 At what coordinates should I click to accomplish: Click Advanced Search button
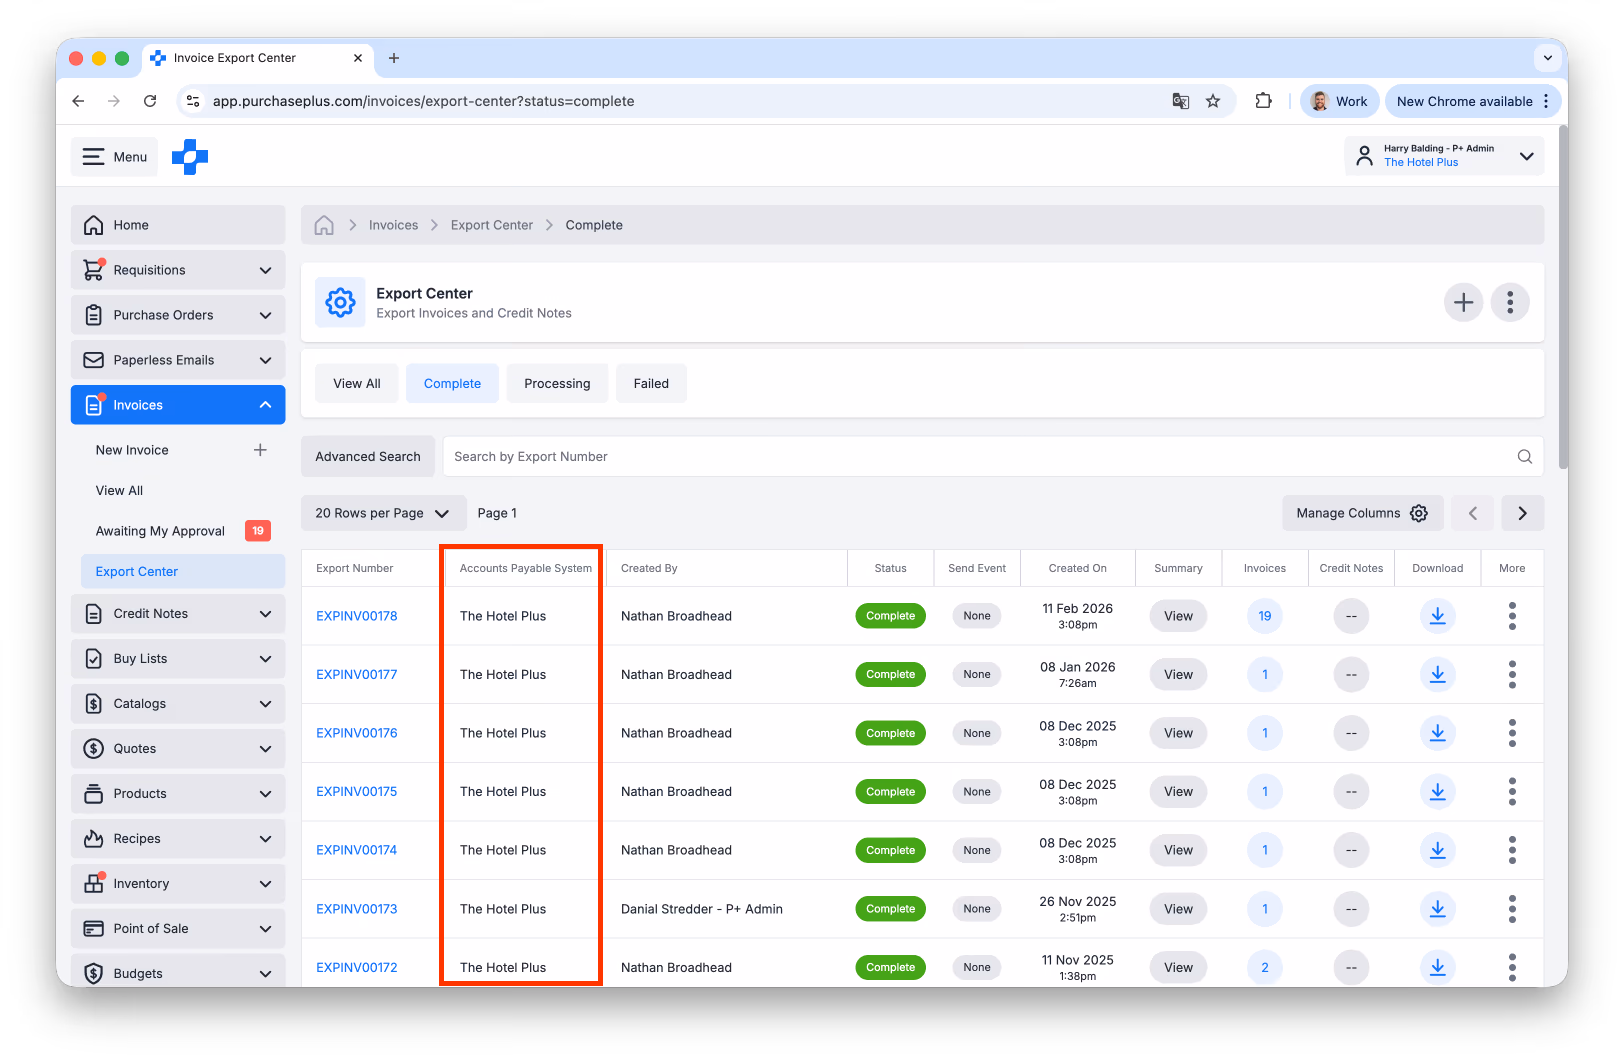[368, 457]
